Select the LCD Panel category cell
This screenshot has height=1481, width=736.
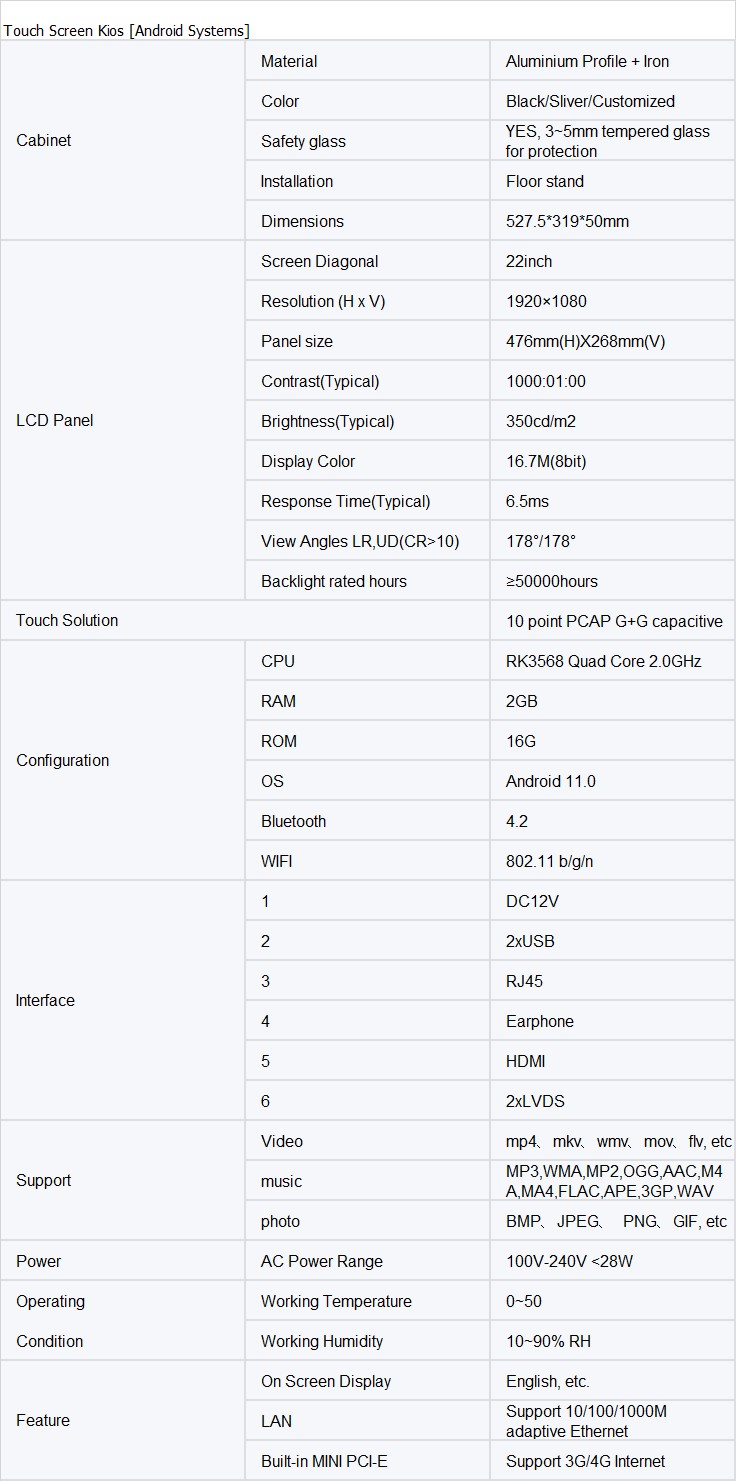click(x=55, y=421)
